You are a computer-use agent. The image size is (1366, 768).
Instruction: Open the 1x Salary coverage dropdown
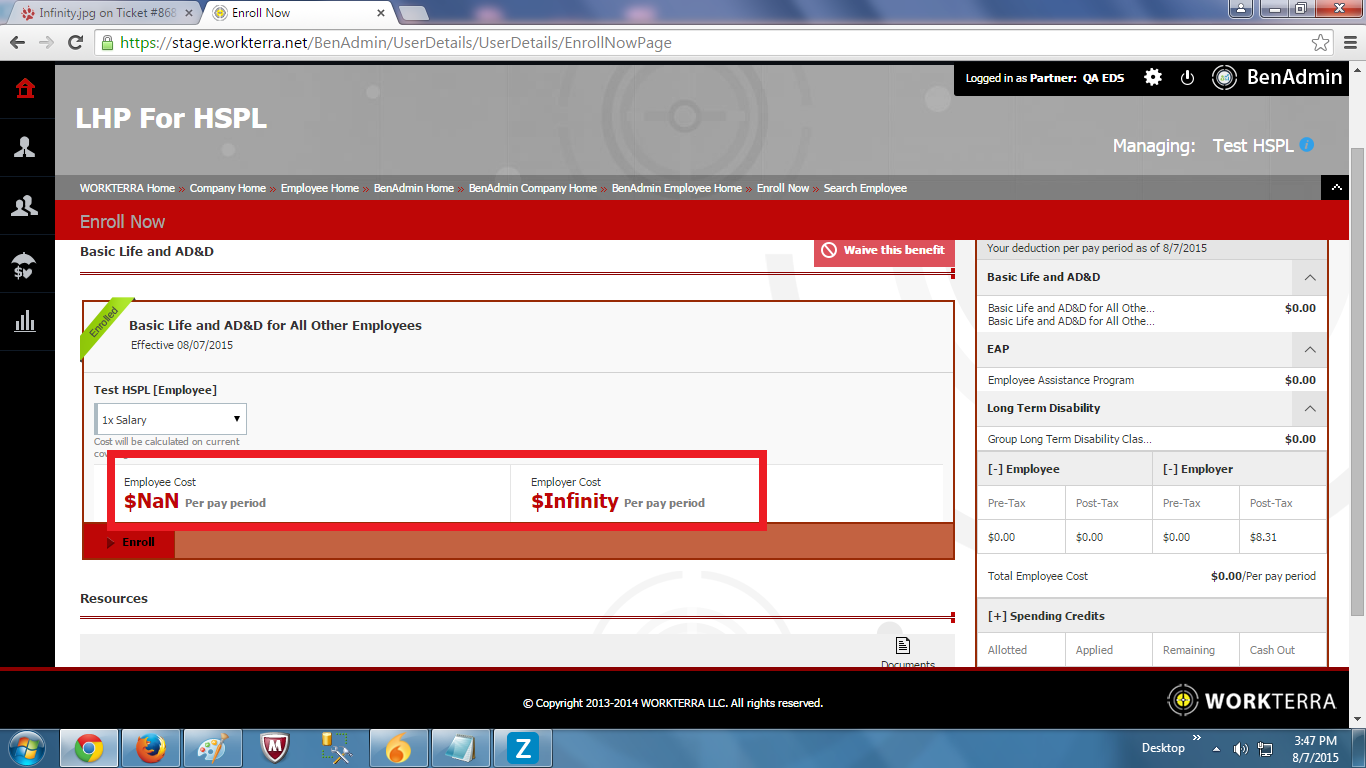click(171, 420)
